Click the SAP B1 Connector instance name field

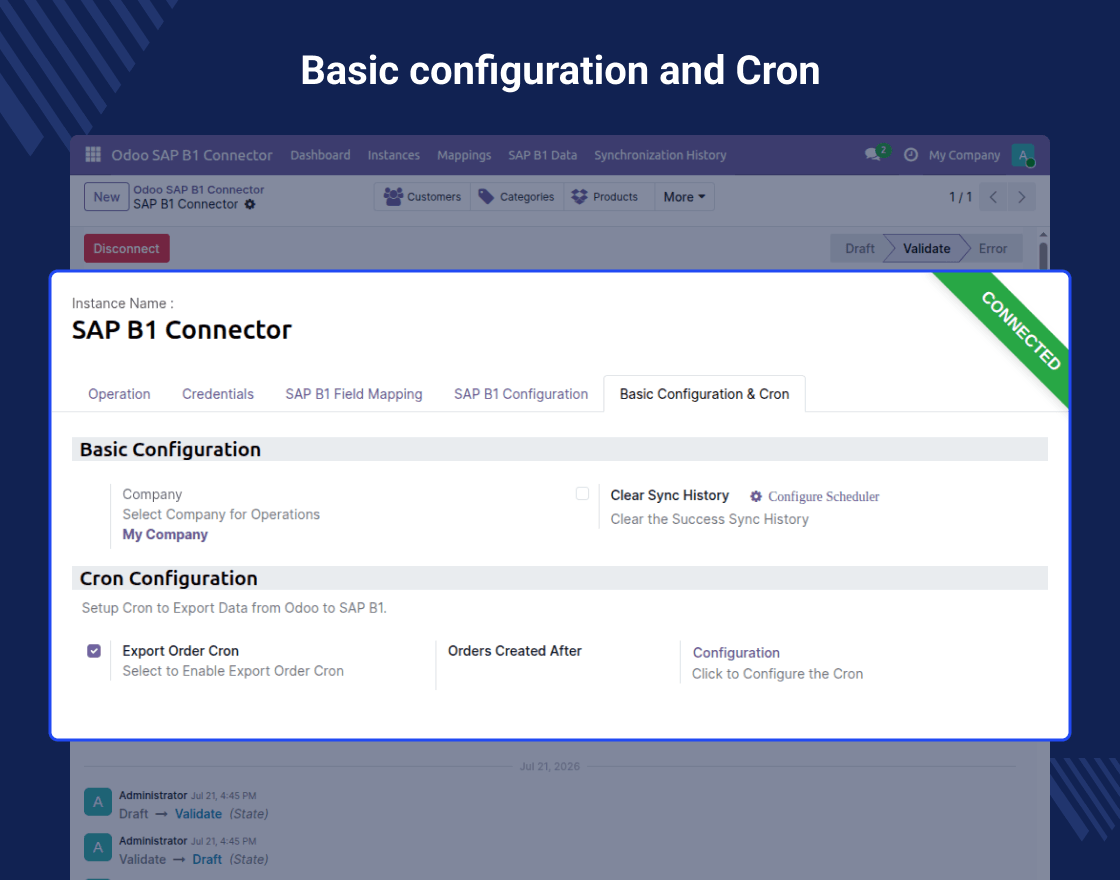[x=181, y=330]
